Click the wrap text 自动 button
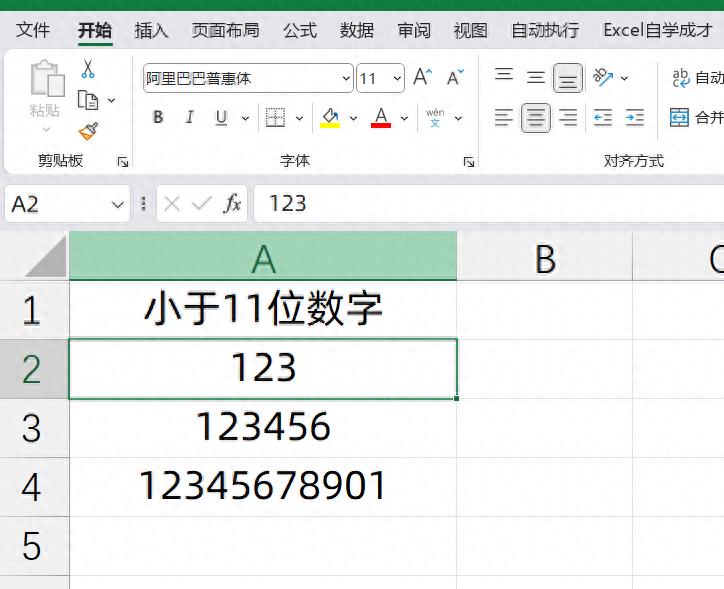This screenshot has height=589, width=724. [x=697, y=78]
